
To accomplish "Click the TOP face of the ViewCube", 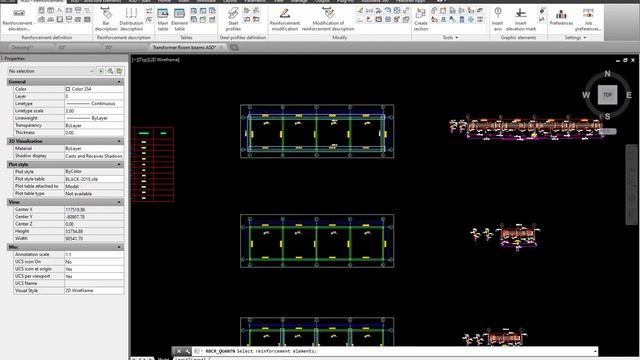I will pyautogui.click(x=607, y=95).
